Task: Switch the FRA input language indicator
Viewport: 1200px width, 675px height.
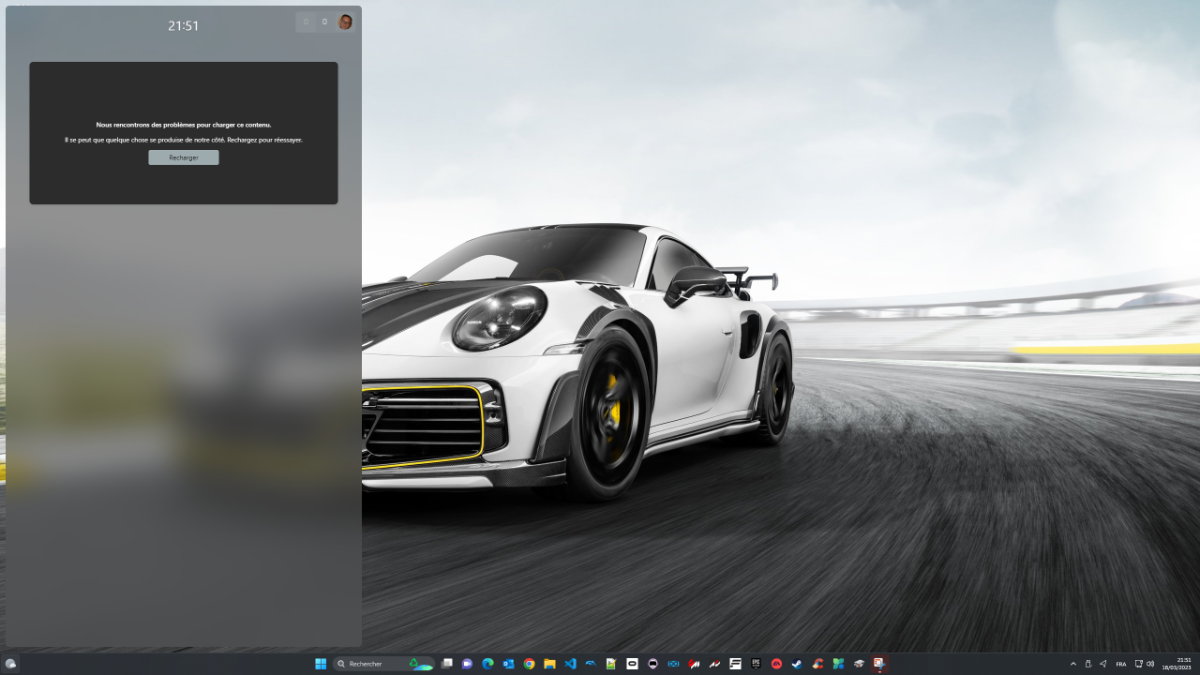Action: [1121, 664]
